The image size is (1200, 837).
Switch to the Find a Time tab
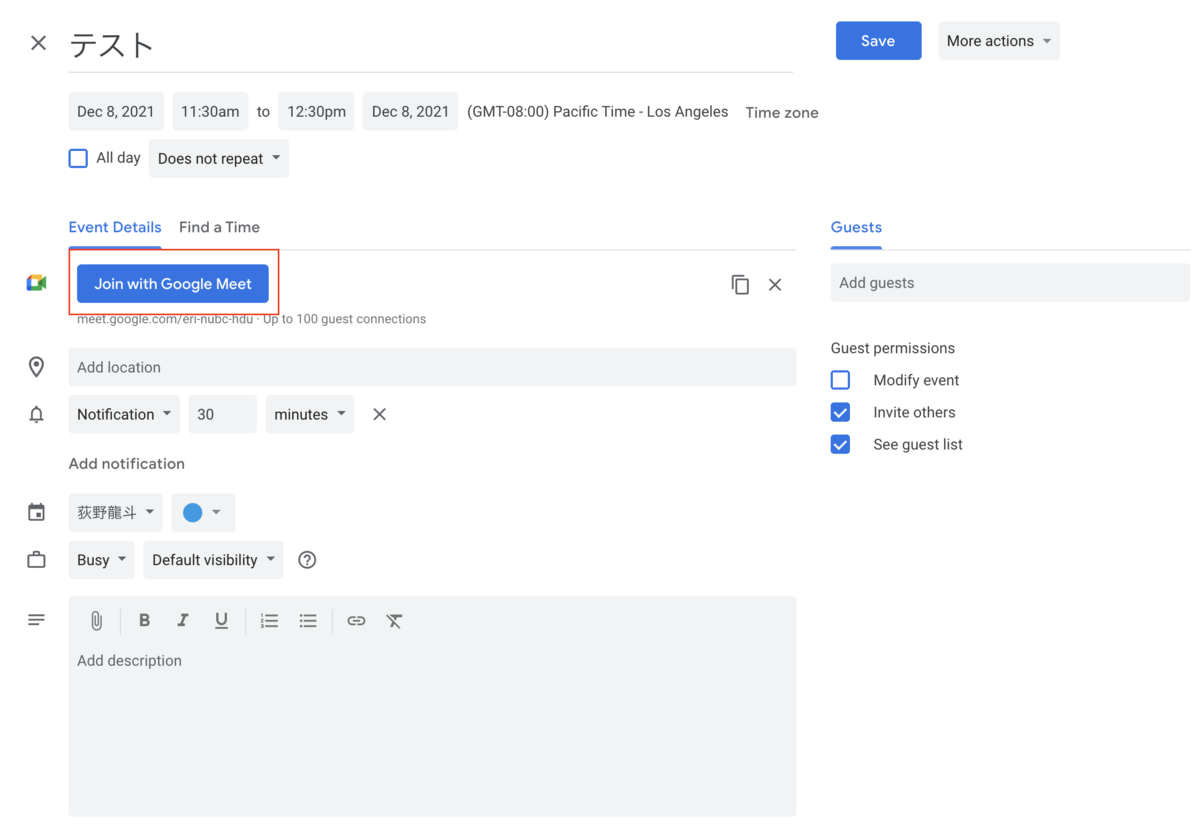[x=219, y=227]
